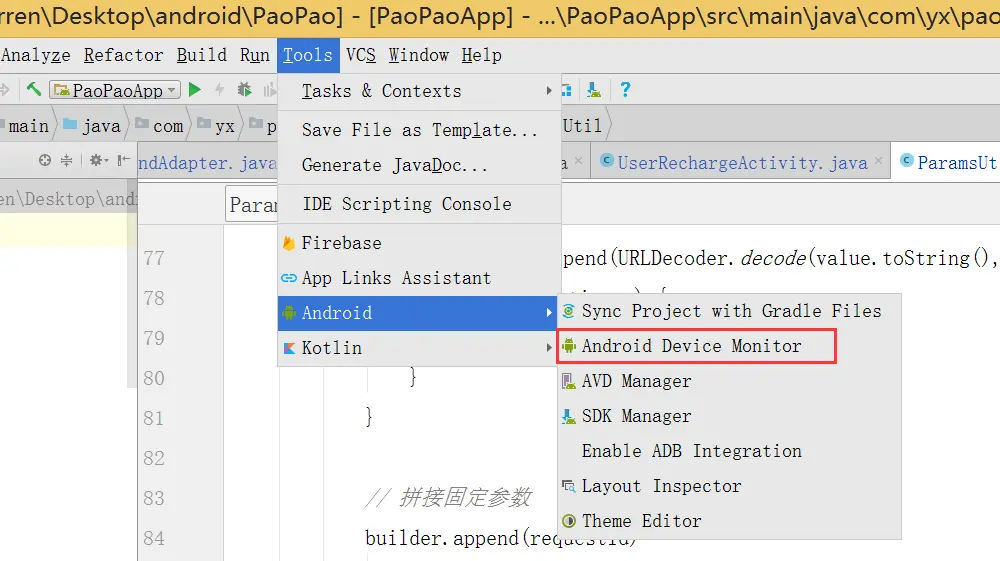The height and width of the screenshot is (561, 1000).
Task: Click the Theme Editor icon
Action: click(568, 521)
